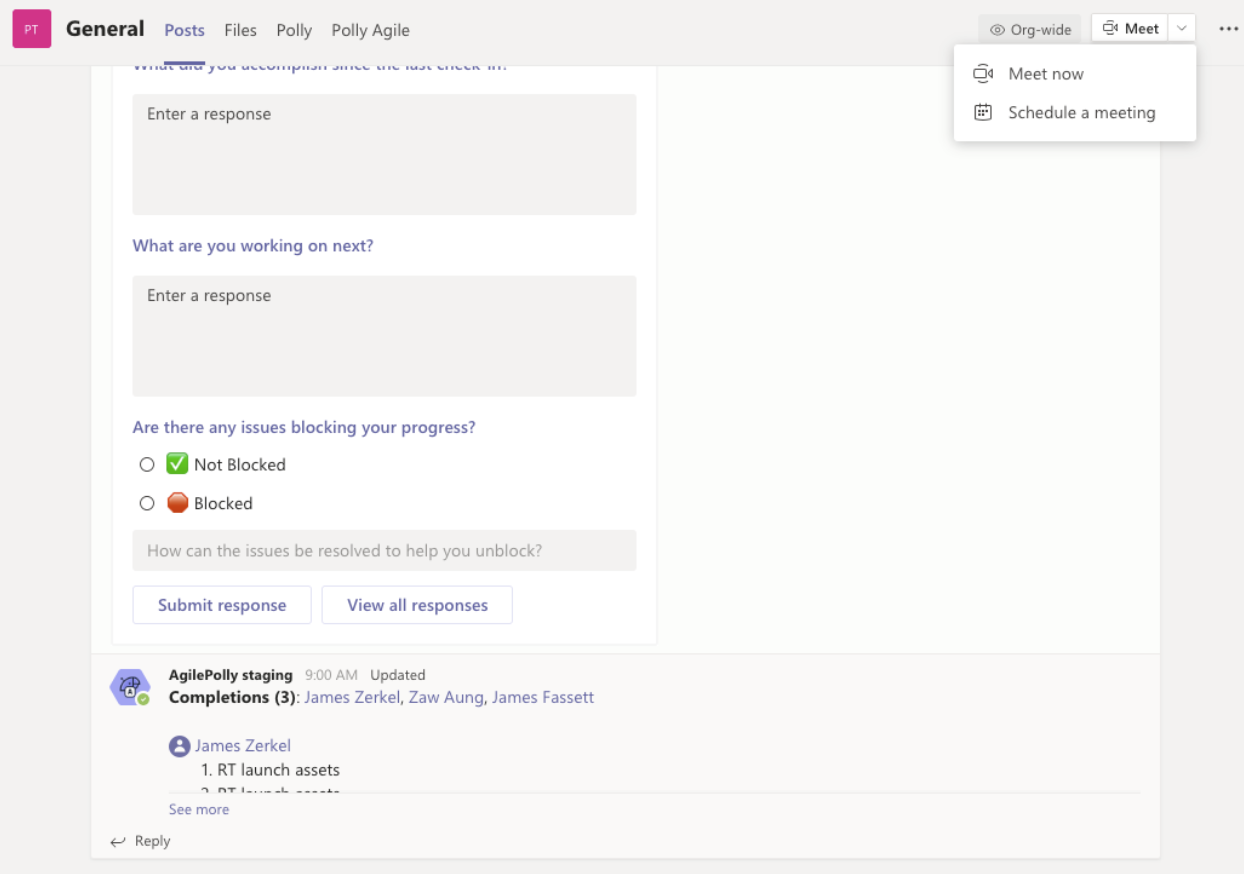Click the Reply arrow icon
The height and width of the screenshot is (874, 1244).
coord(118,842)
